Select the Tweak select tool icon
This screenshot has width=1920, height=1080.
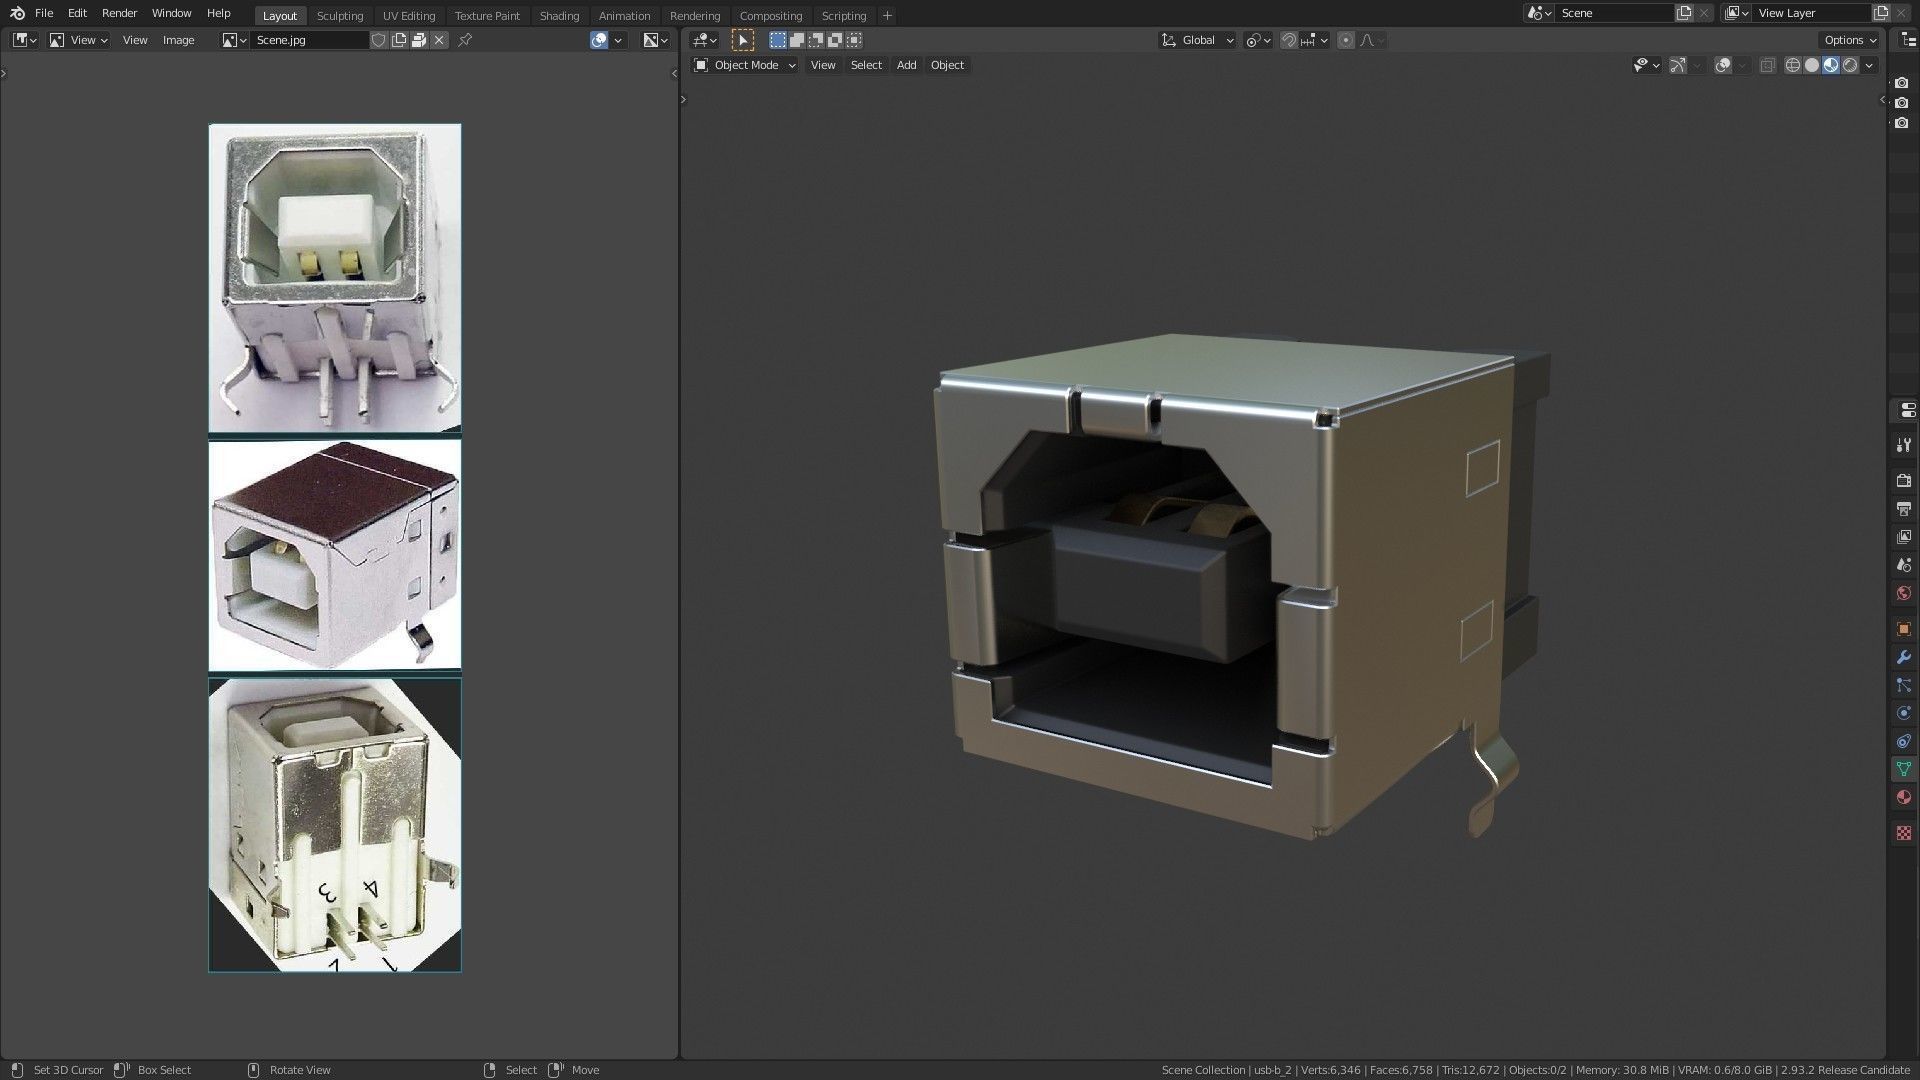pyautogui.click(x=742, y=40)
